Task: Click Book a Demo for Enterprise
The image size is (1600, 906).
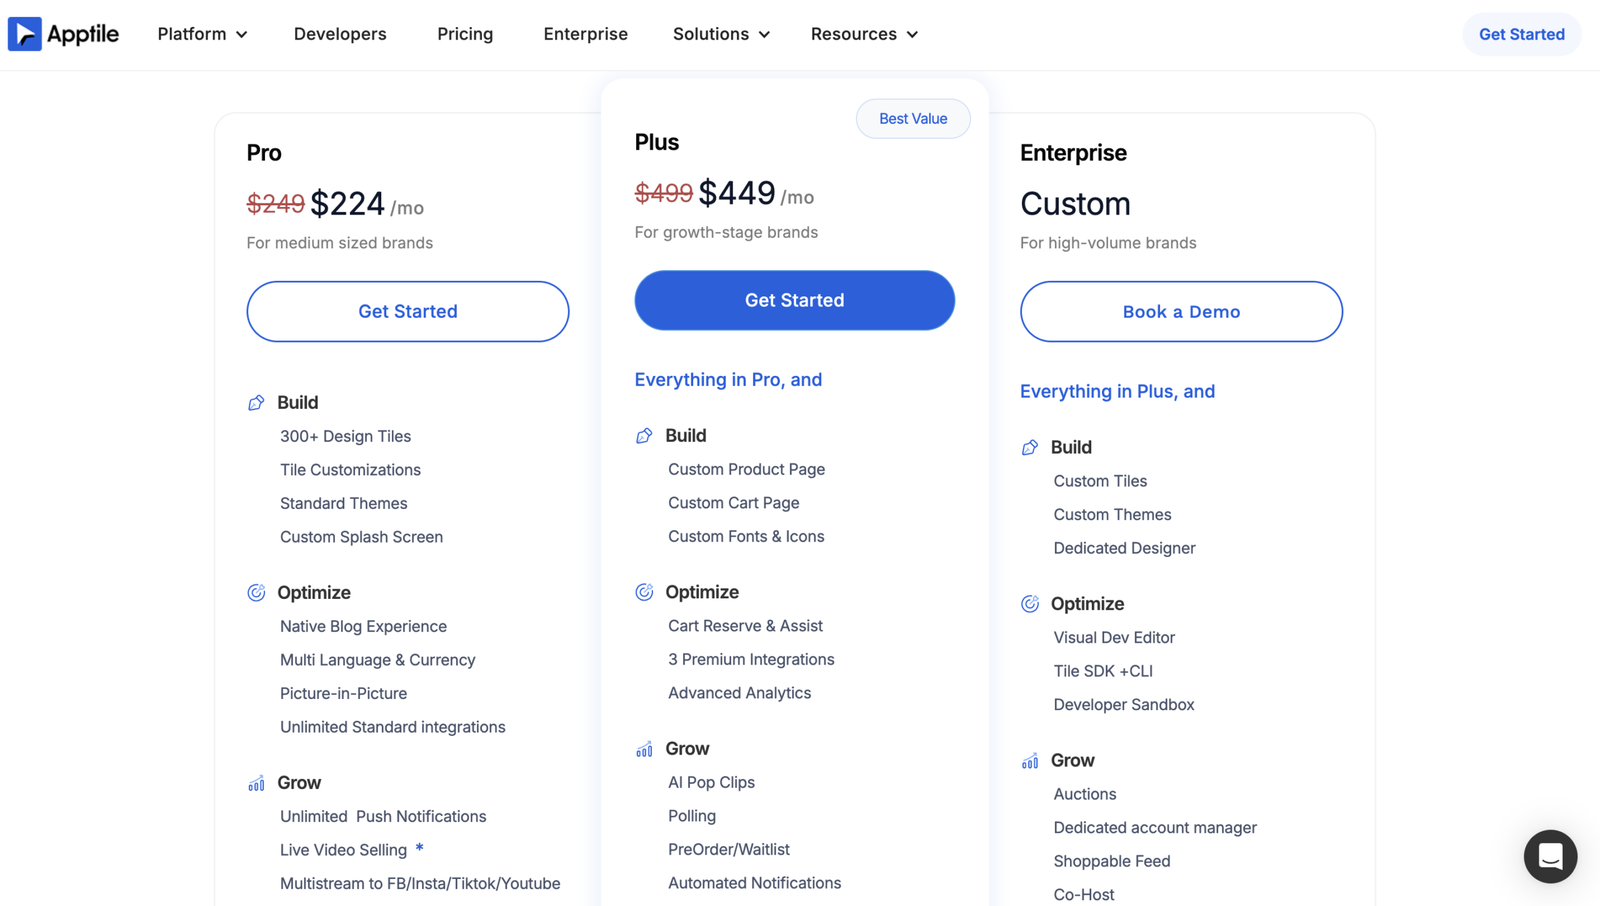Action: coord(1181,311)
